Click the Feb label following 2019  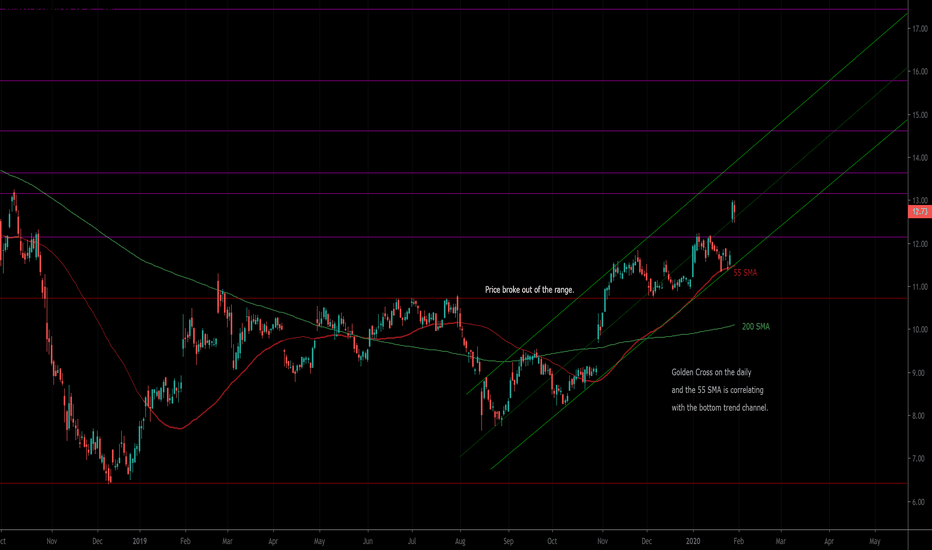[x=185, y=541]
